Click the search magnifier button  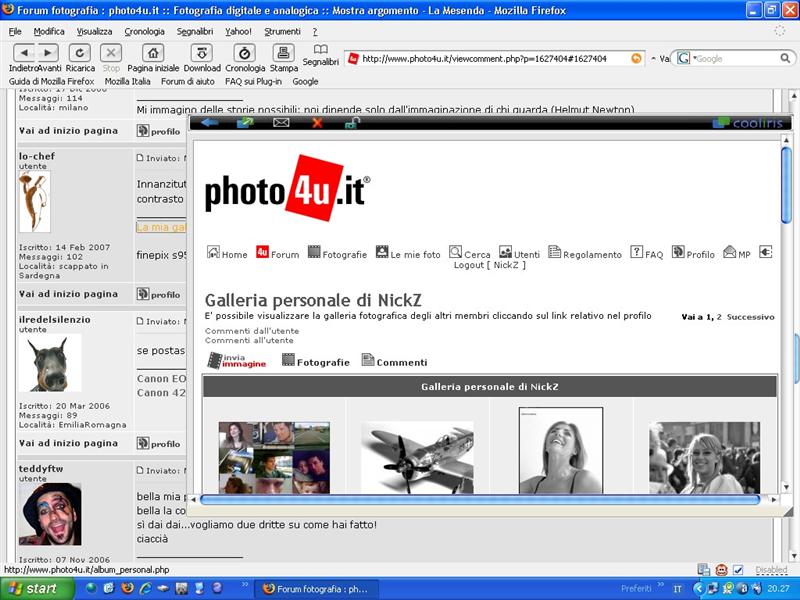point(785,59)
